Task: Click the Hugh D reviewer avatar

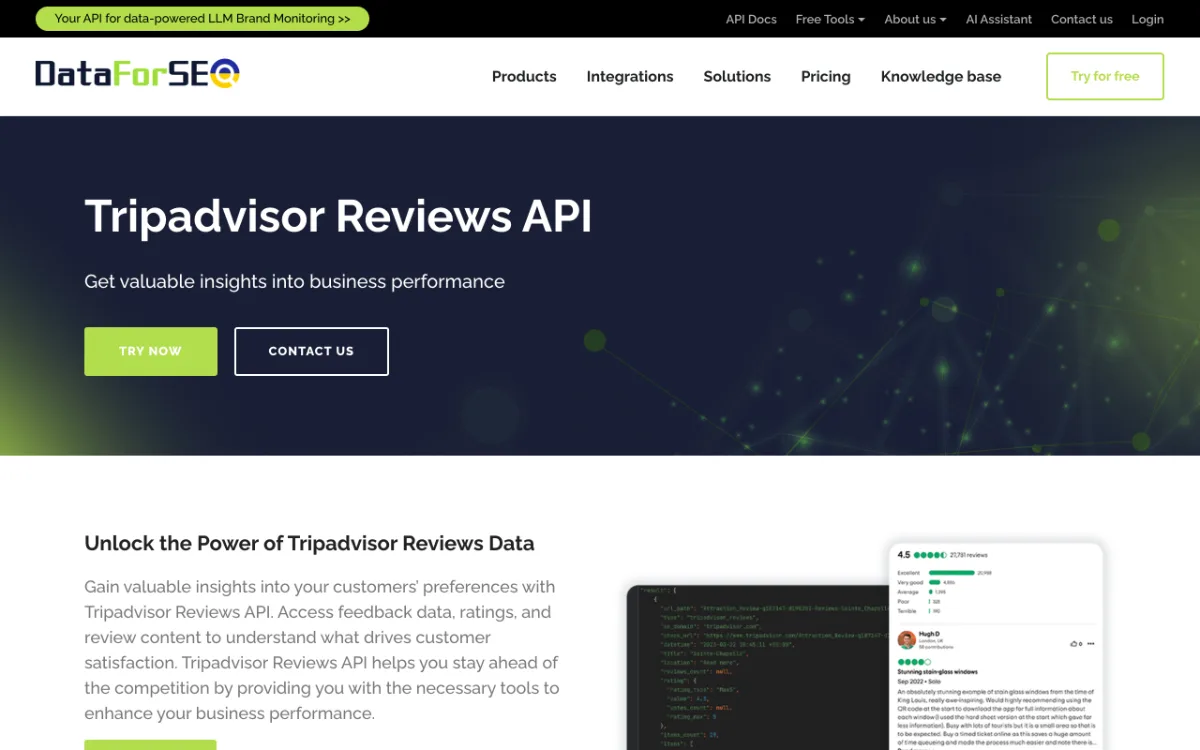Action: coord(906,639)
